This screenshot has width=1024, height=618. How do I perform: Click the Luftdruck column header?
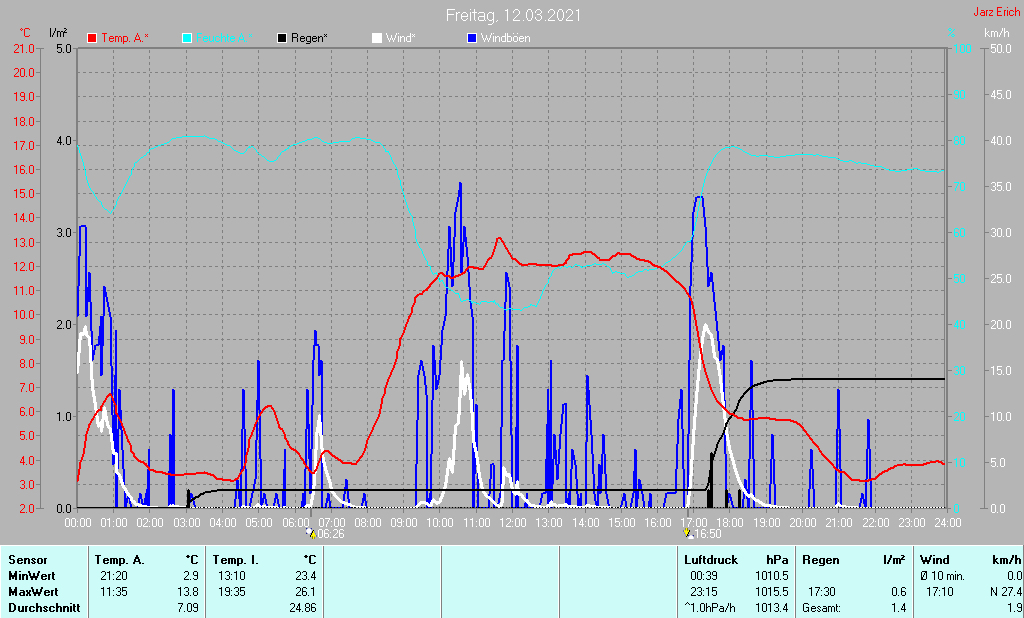click(x=711, y=560)
